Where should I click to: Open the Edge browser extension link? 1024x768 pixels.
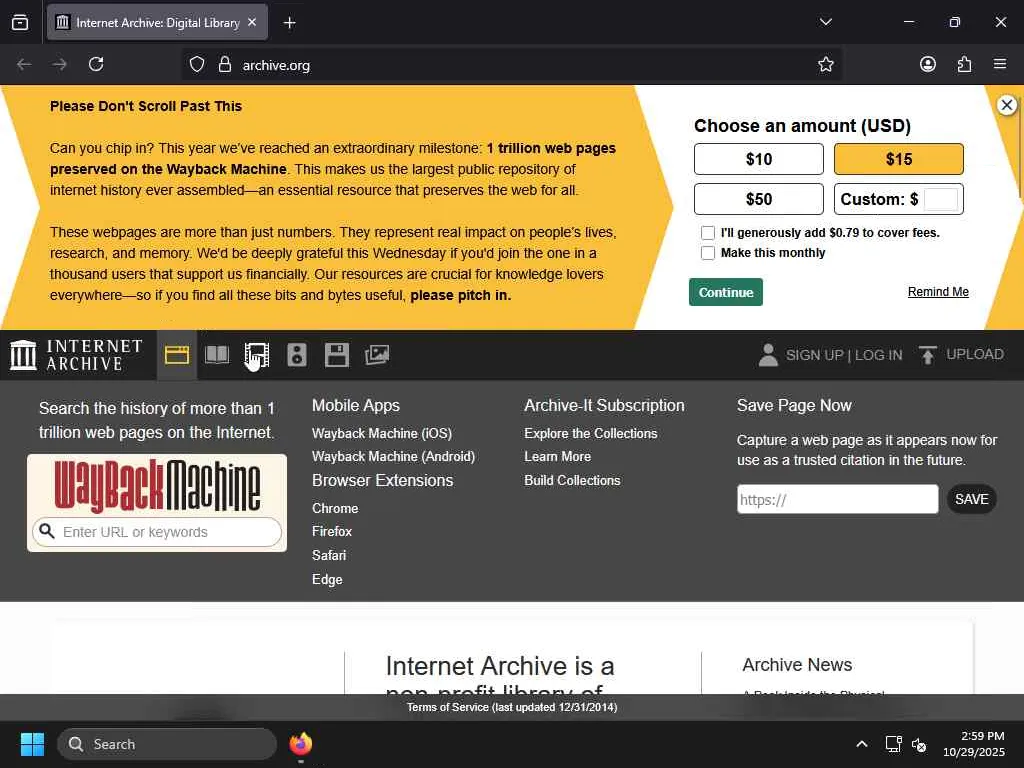[x=327, y=579]
